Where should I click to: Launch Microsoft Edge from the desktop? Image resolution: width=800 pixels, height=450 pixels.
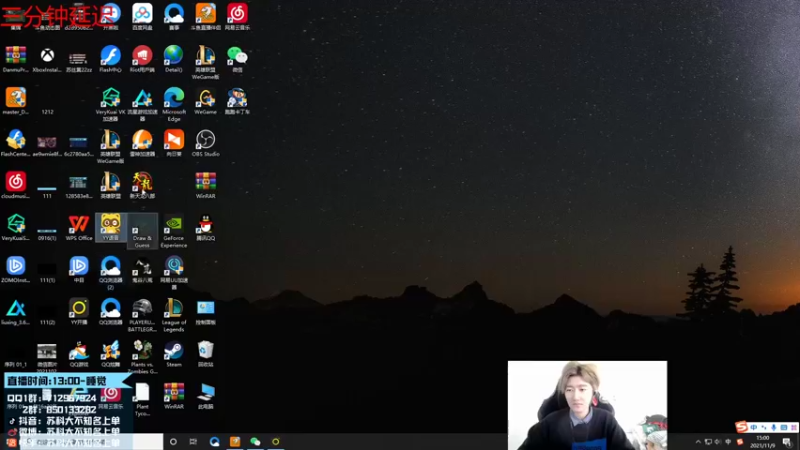[x=174, y=104]
